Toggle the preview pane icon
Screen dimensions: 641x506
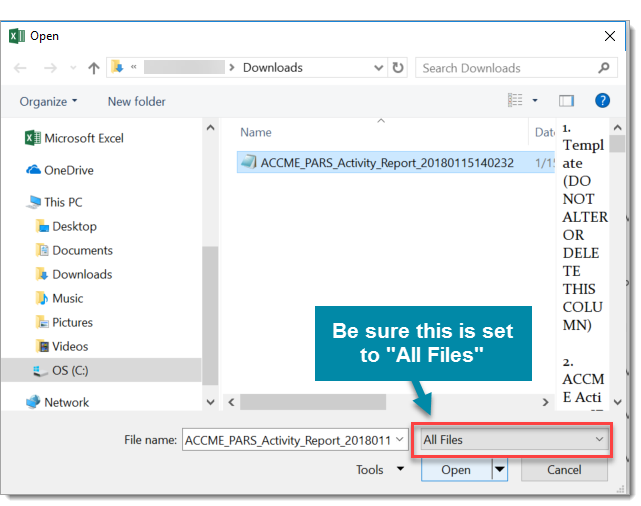(567, 101)
